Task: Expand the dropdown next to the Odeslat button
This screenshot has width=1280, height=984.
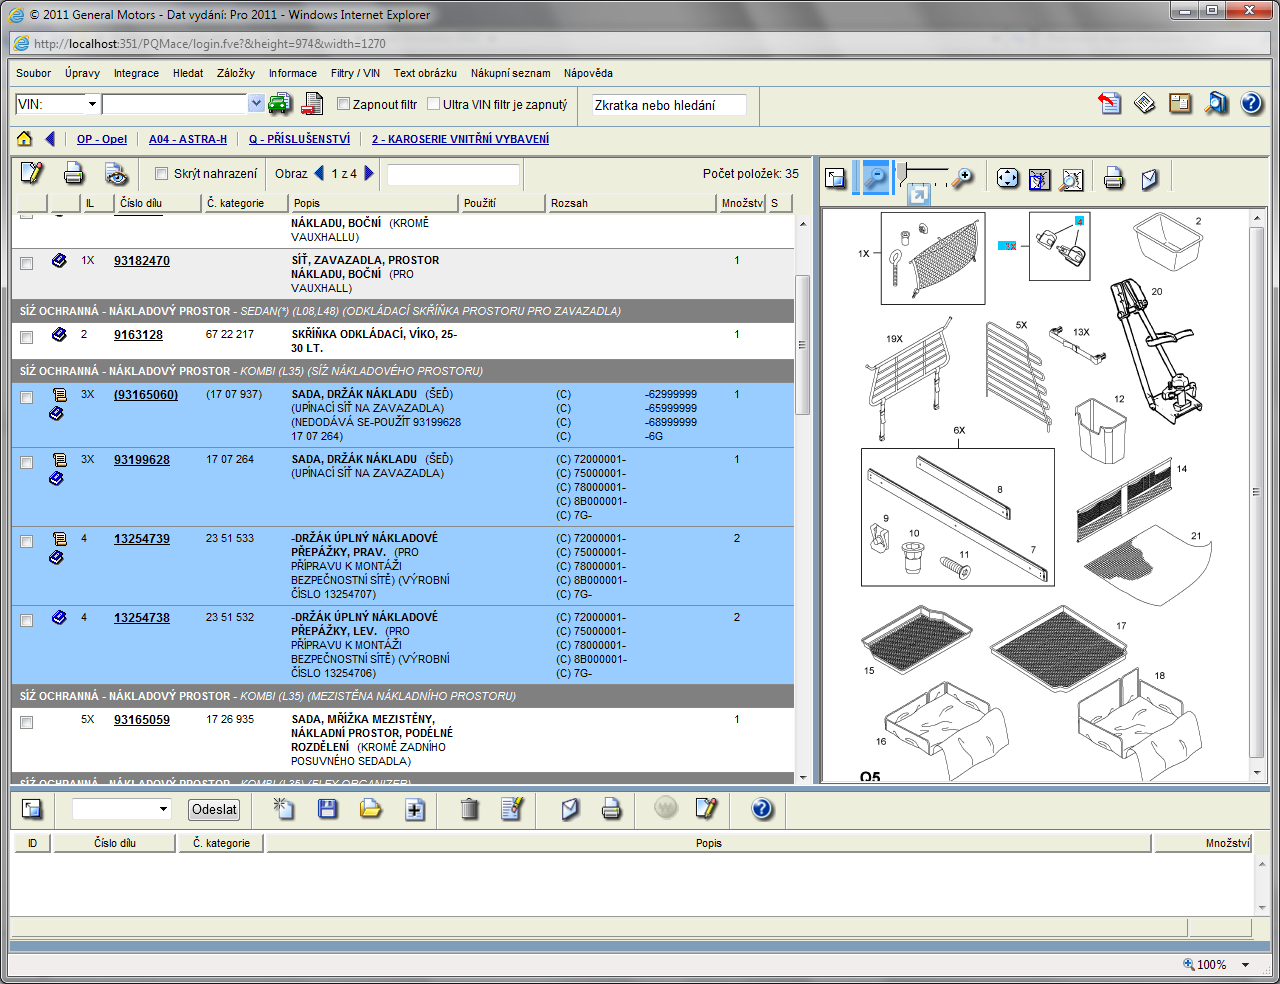Action: pyautogui.click(x=164, y=809)
